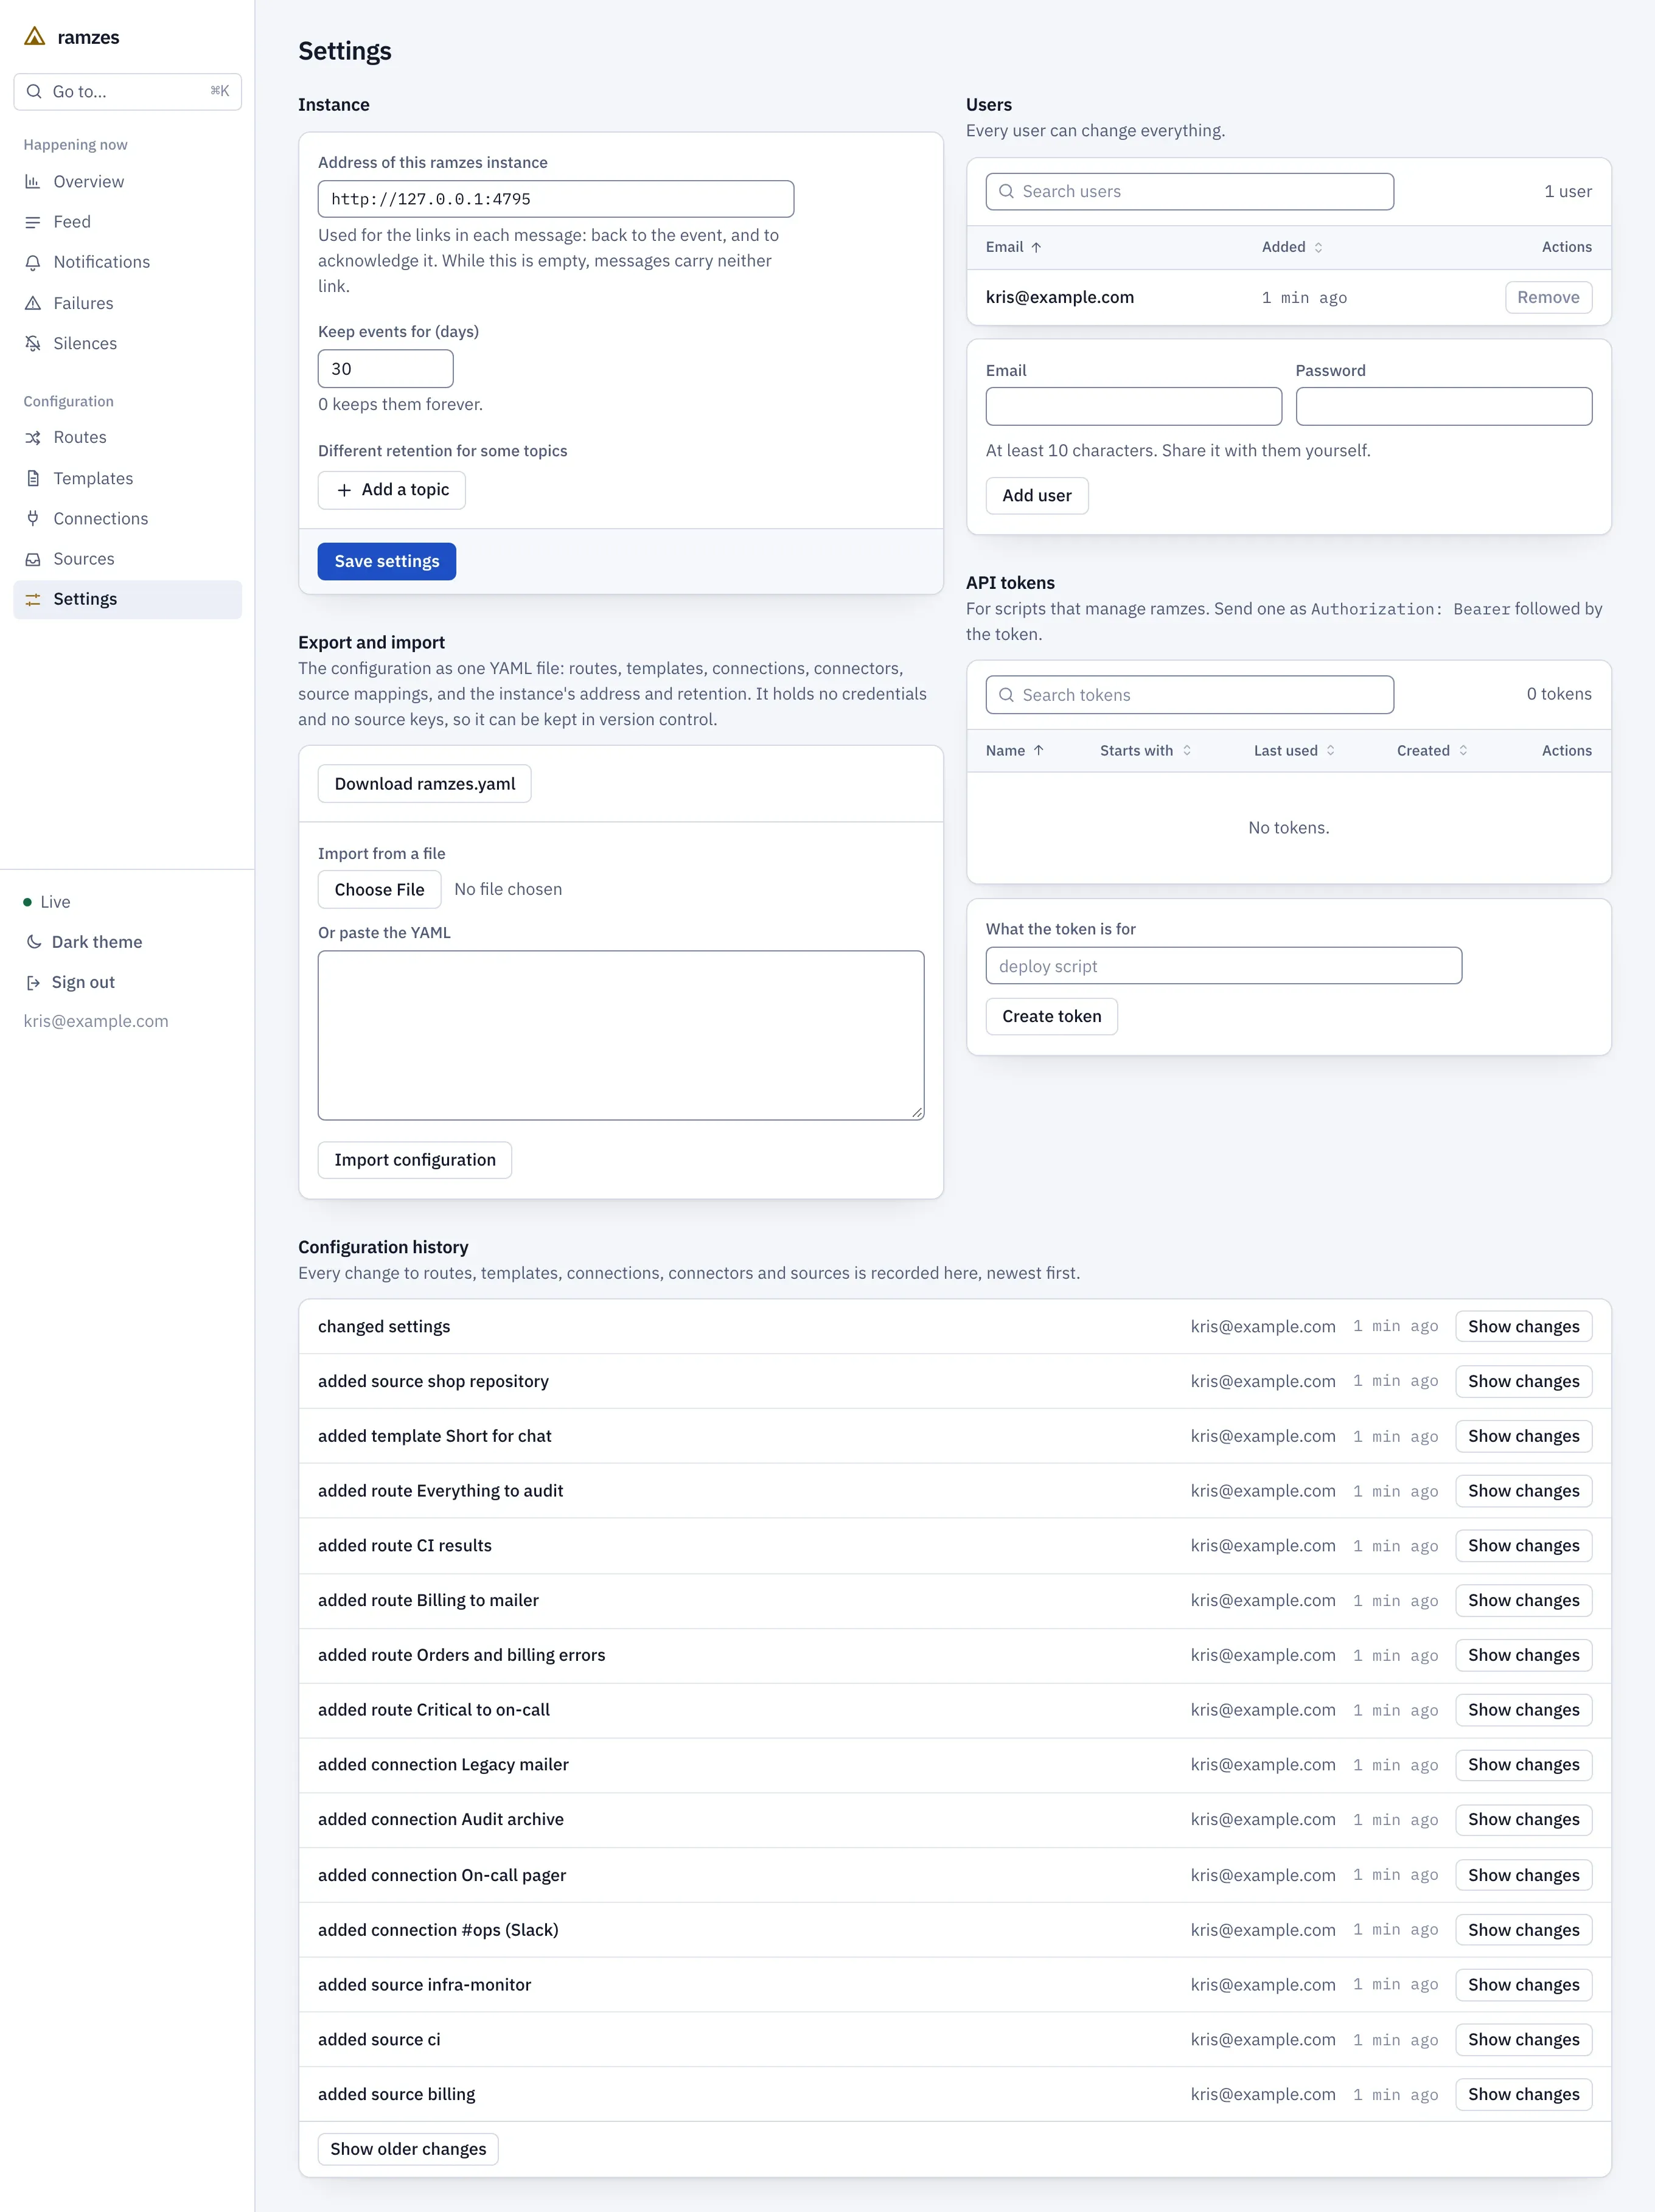Download ramzes.yaml configuration file
1655x2212 pixels.
click(x=425, y=784)
